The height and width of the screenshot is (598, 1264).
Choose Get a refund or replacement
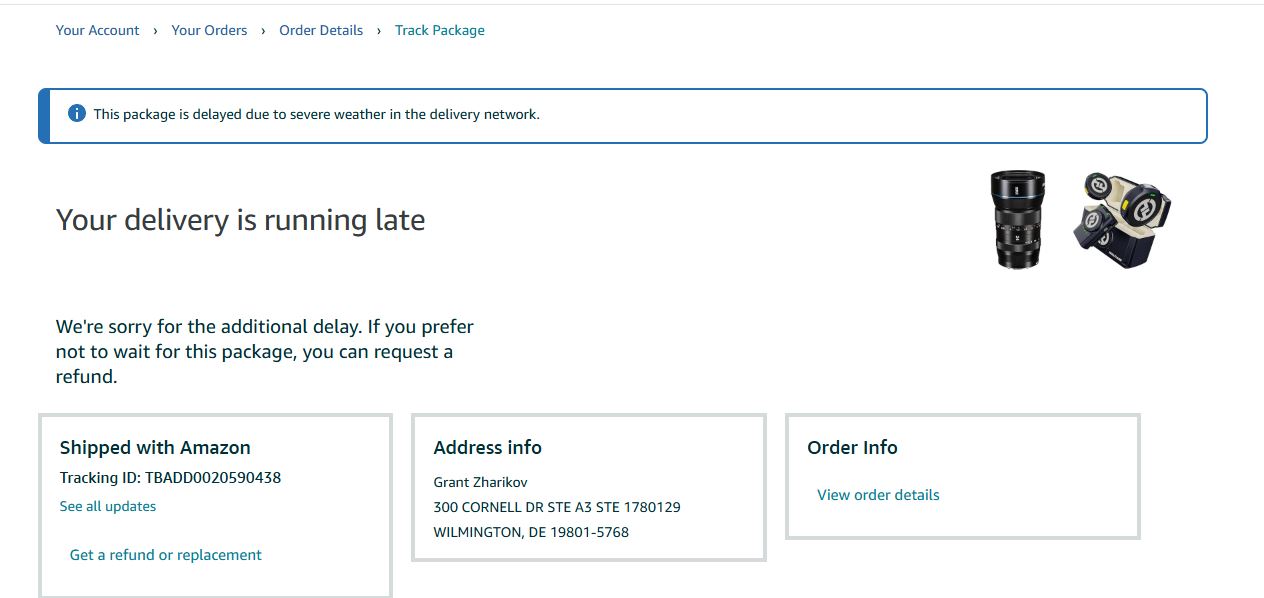coord(166,555)
